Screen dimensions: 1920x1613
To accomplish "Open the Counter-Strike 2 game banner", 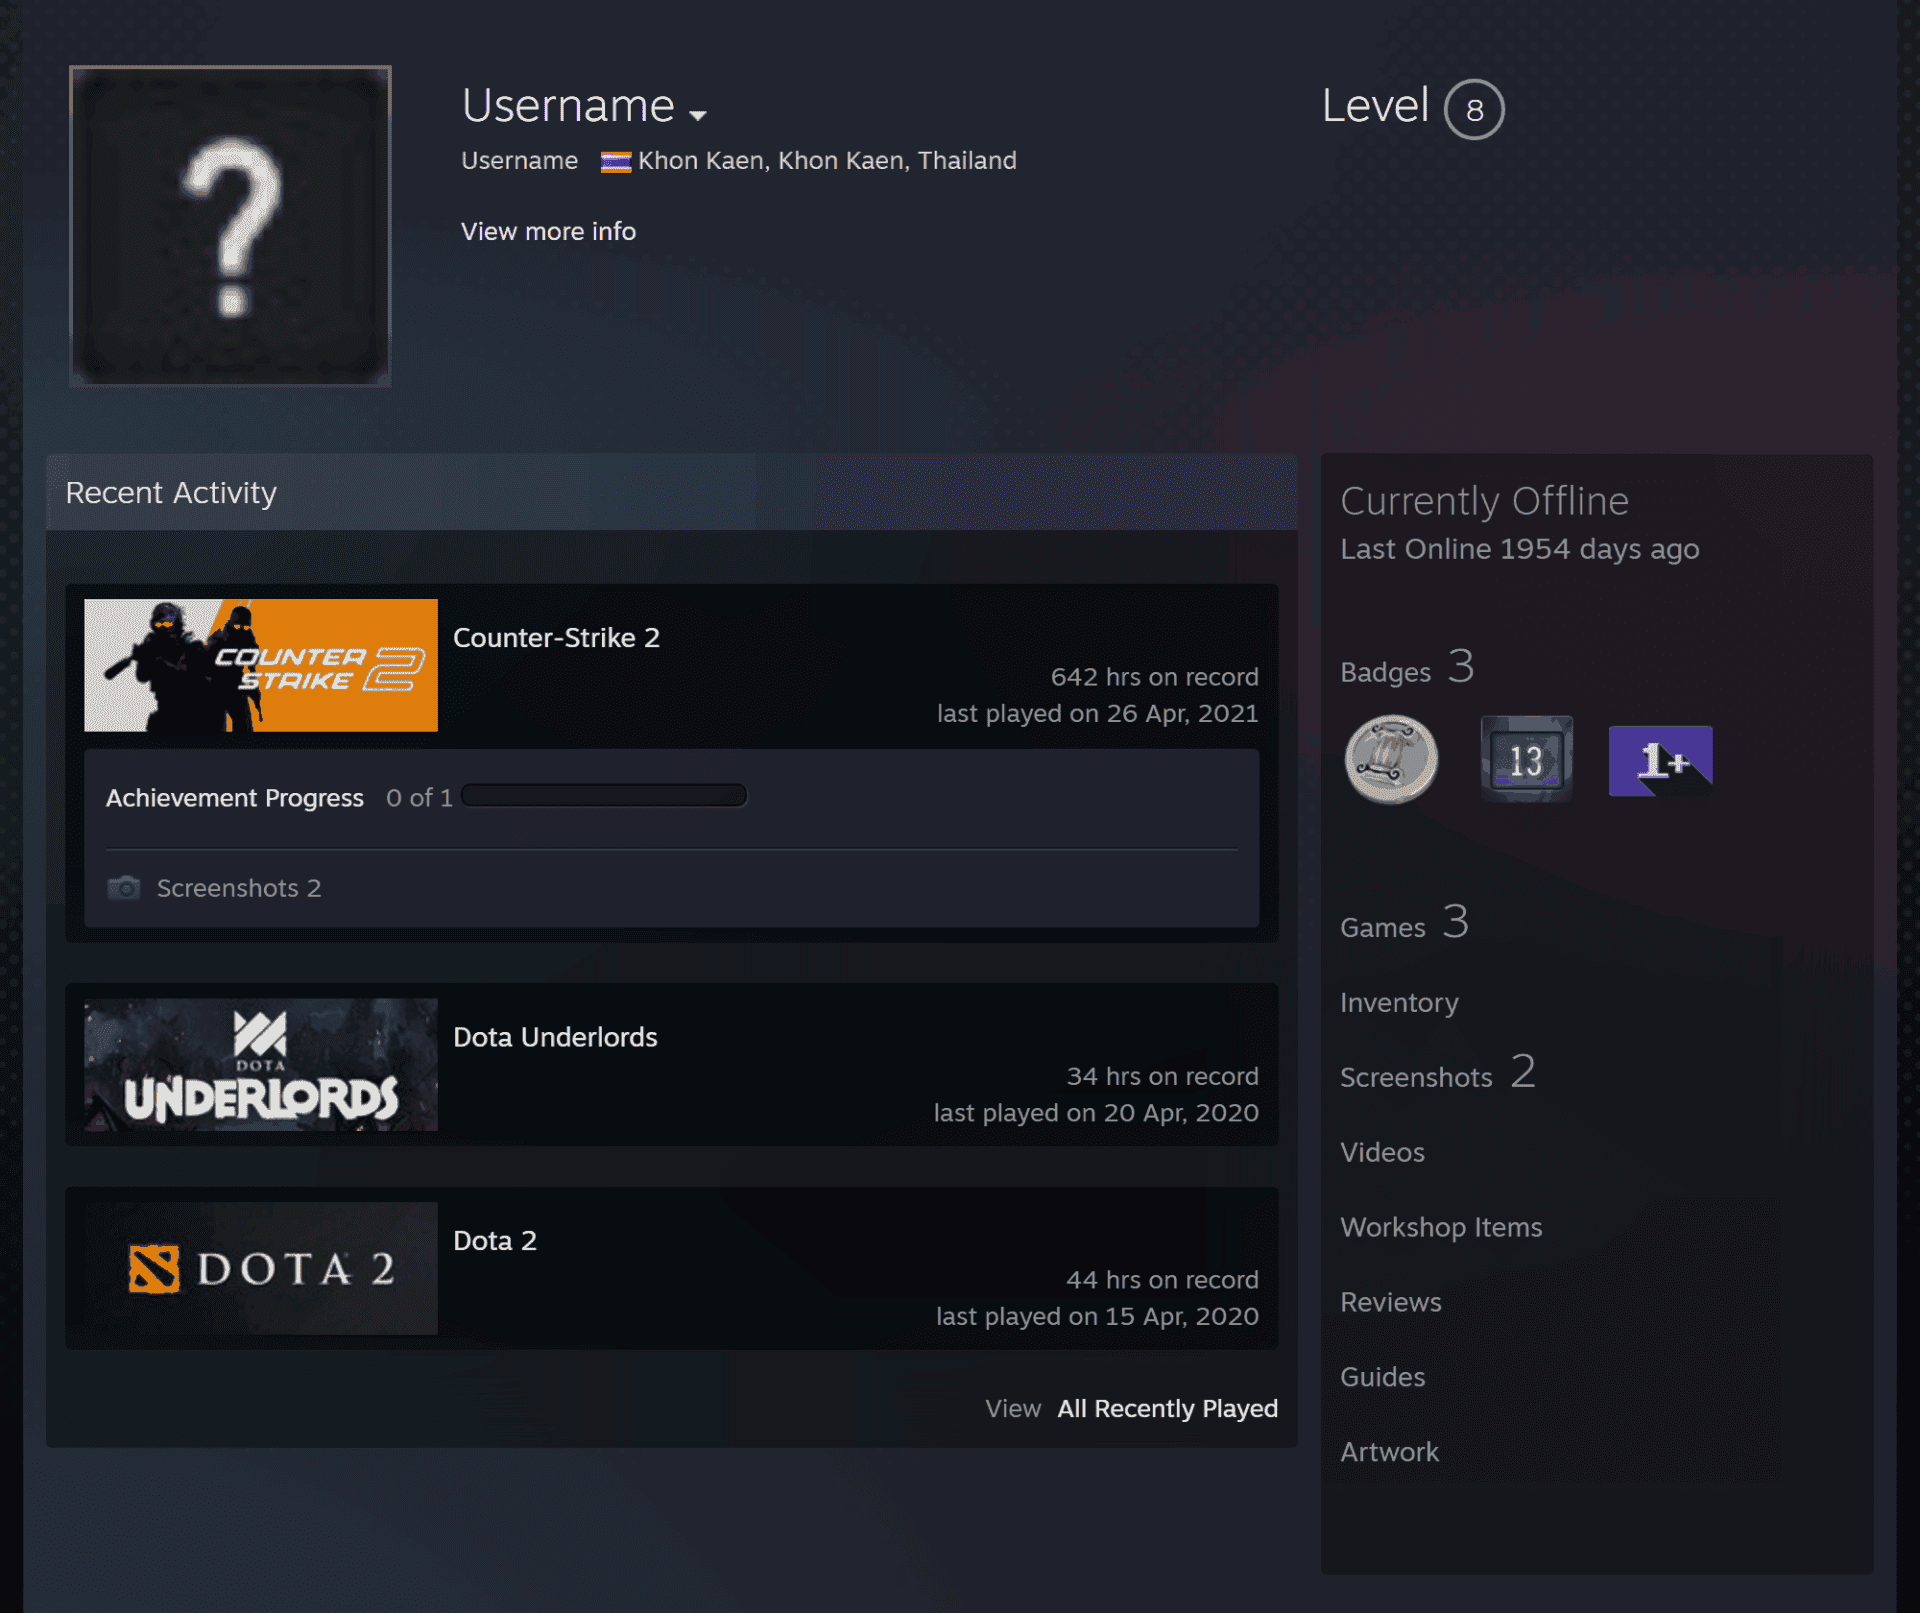I will coord(261,665).
